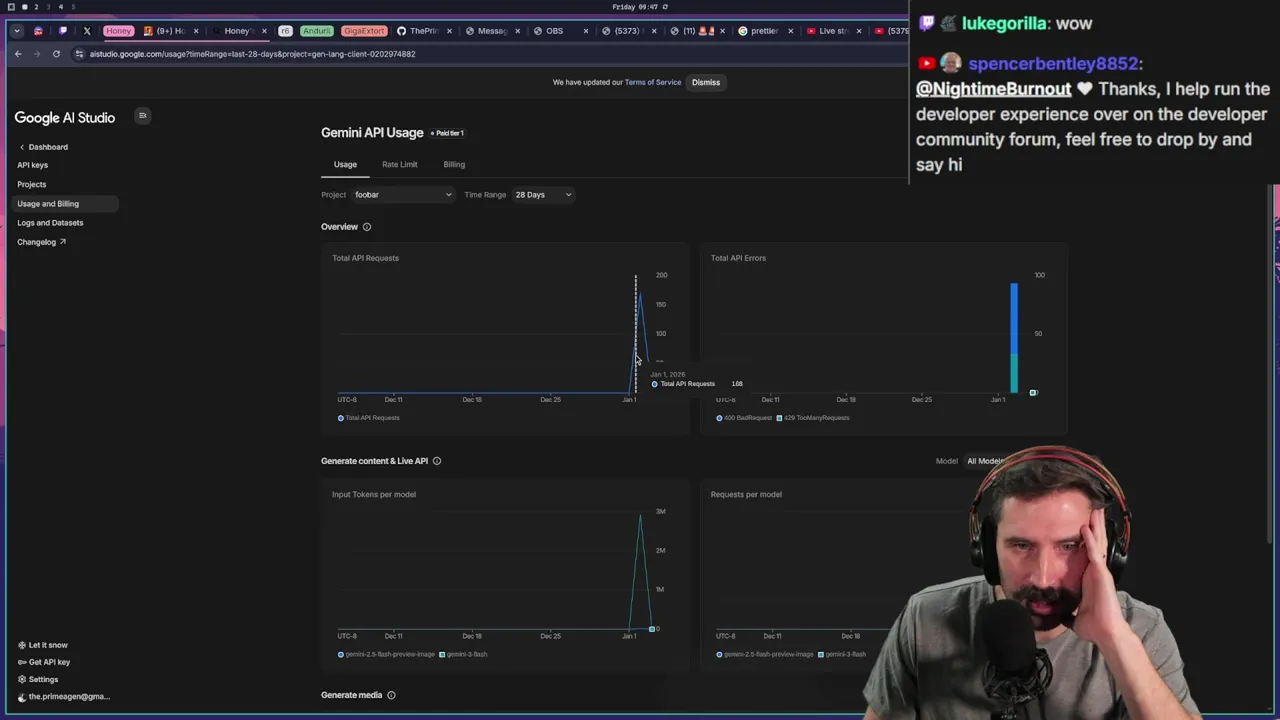Viewport: 1280px width, 720px height.
Task: Click Google AI Studio logo
Action: pyautogui.click(x=65, y=118)
